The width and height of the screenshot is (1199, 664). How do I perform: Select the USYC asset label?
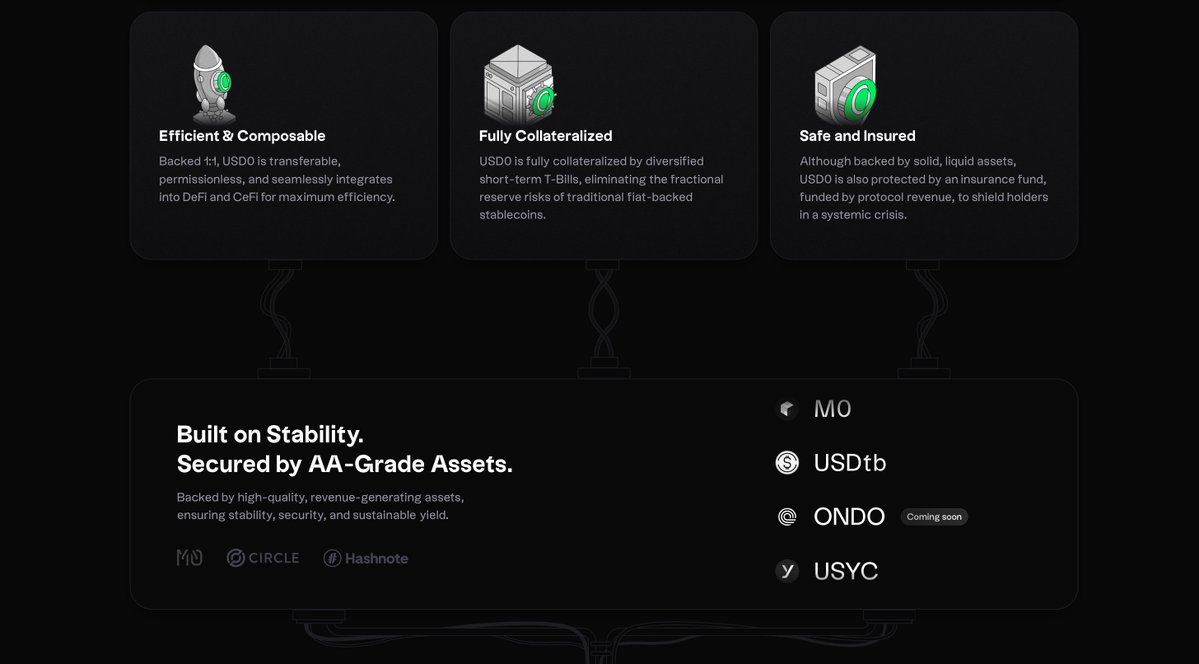pos(846,571)
